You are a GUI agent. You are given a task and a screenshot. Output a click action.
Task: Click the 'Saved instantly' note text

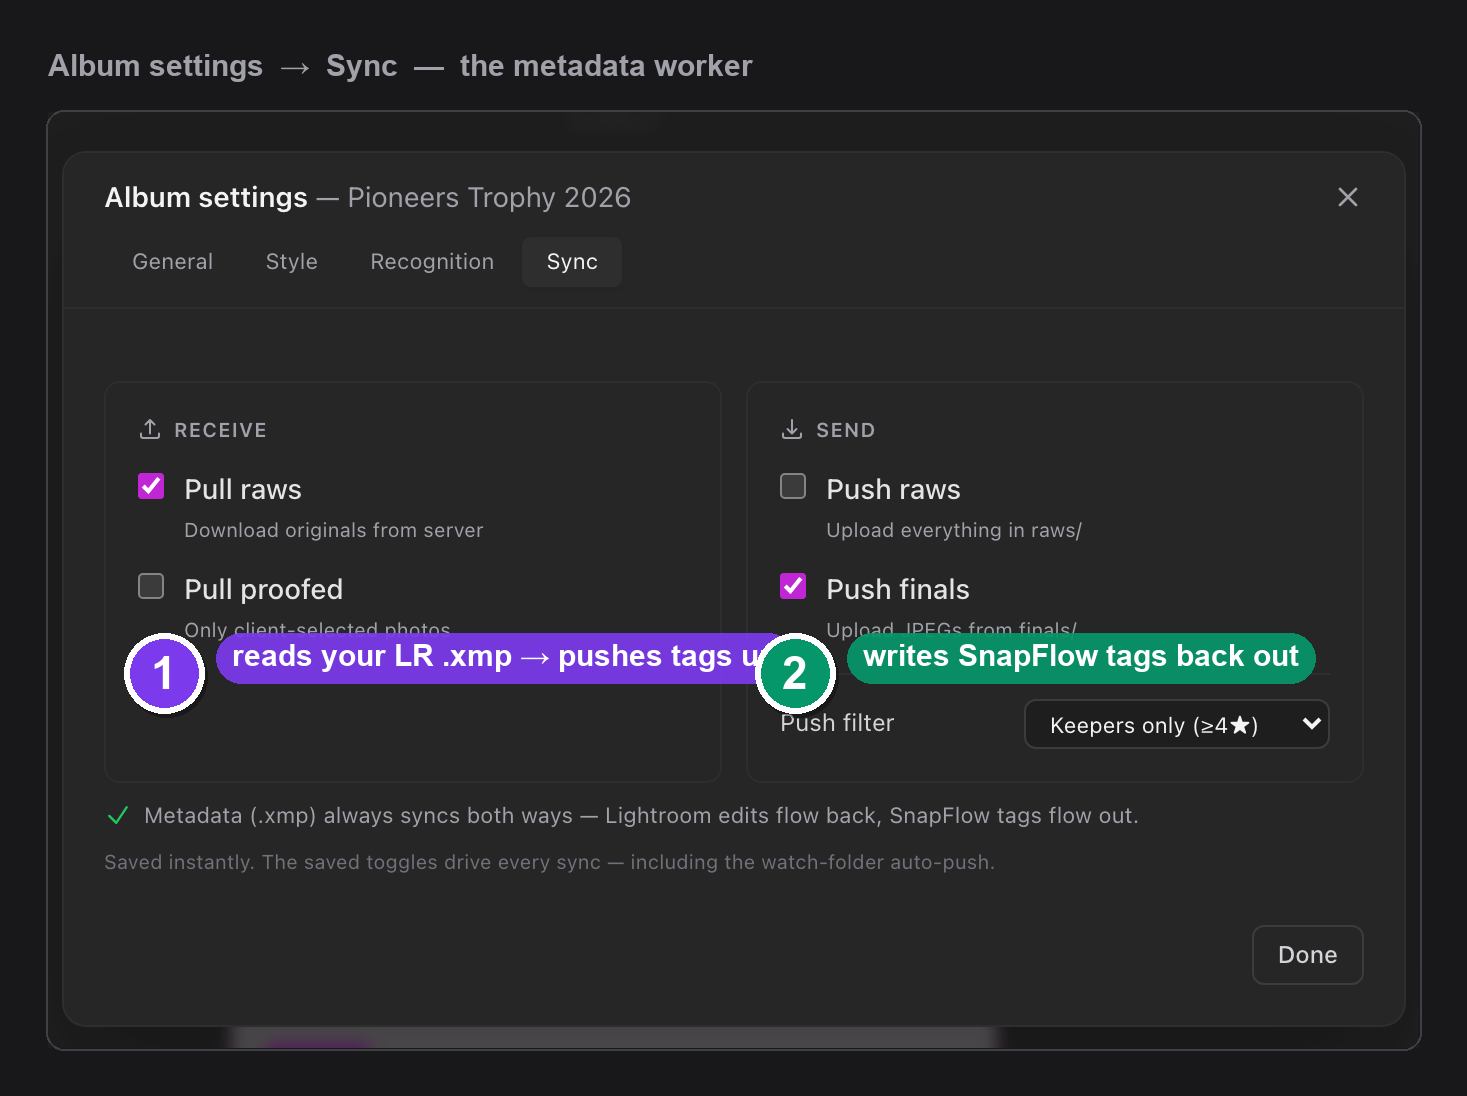pos(550,862)
